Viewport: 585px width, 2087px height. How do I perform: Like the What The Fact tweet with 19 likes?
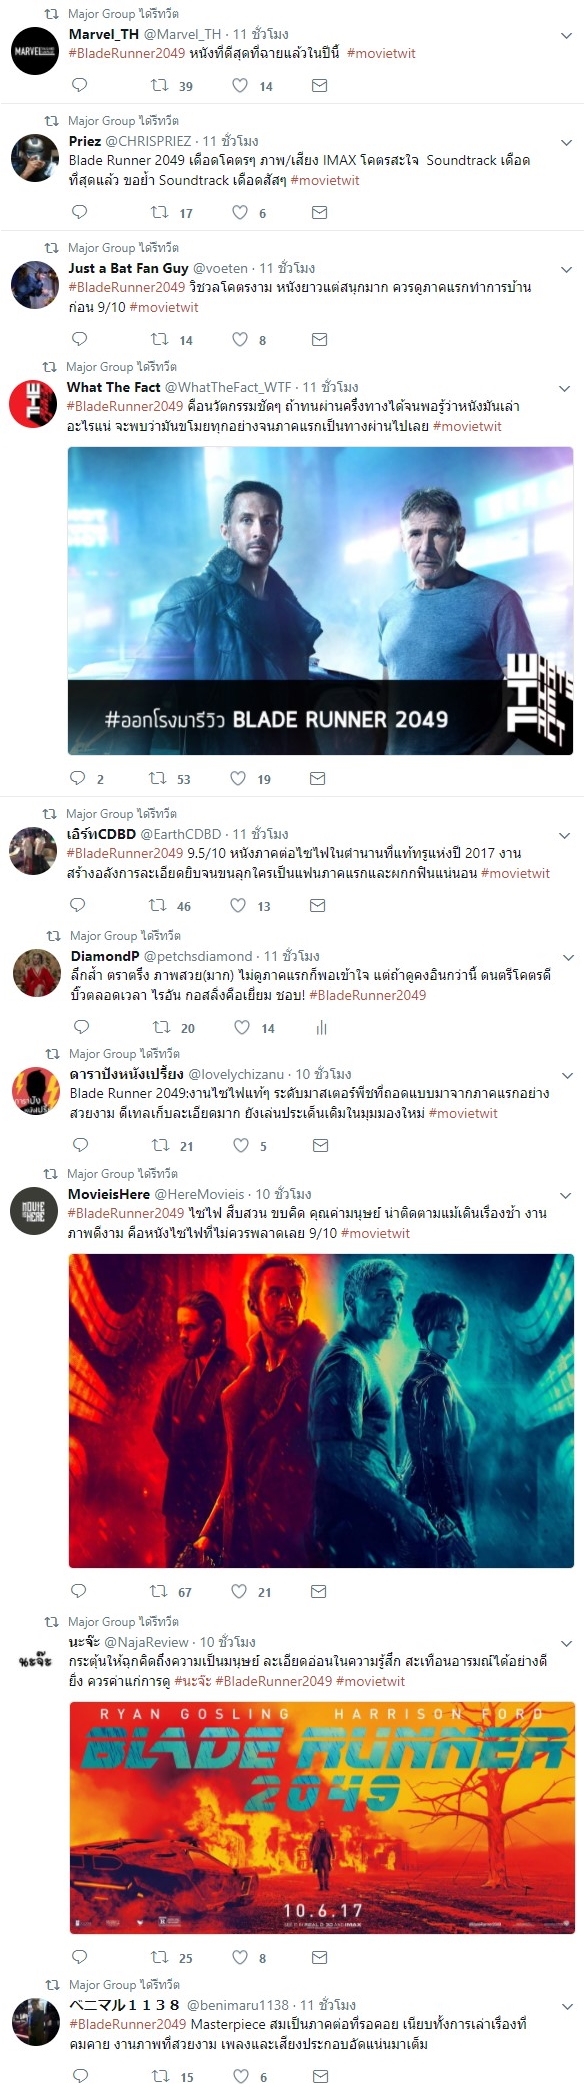tap(238, 778)
